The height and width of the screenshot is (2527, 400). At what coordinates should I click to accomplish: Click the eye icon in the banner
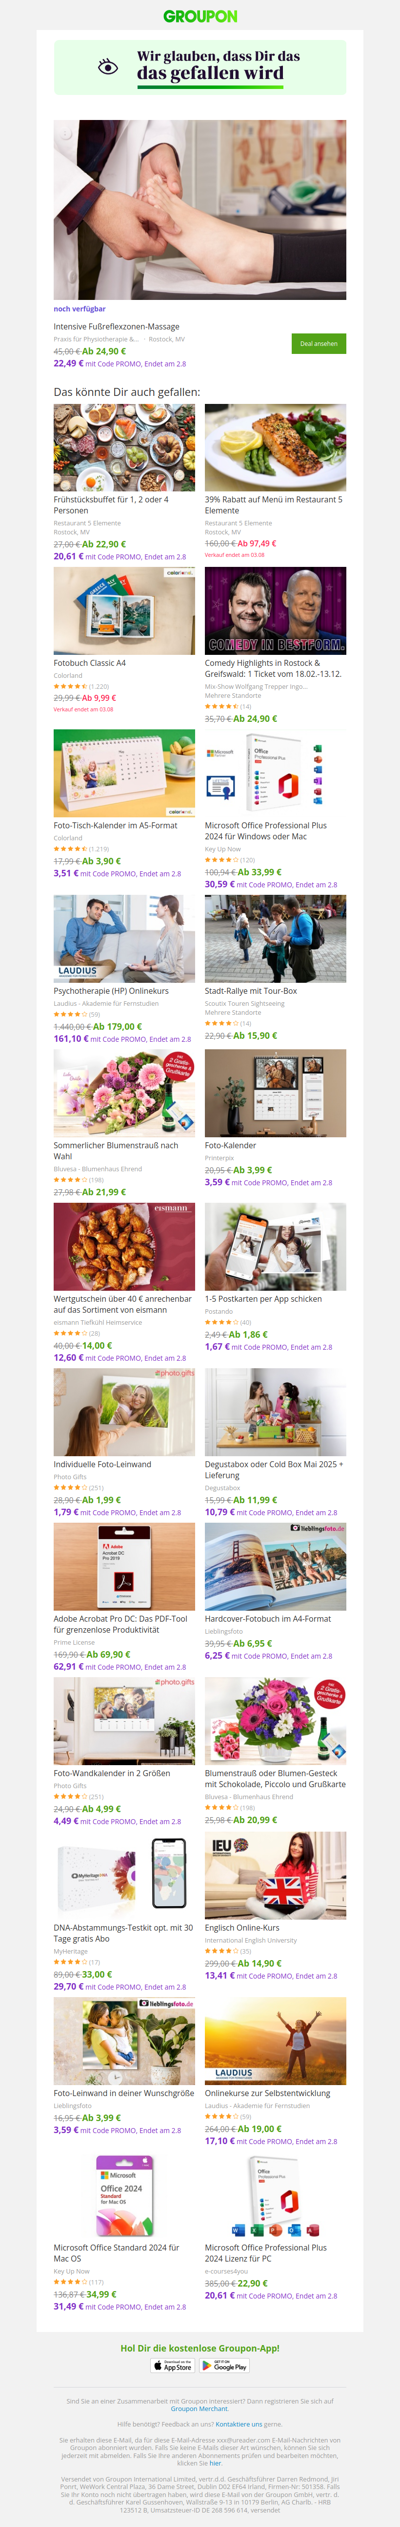108,67
